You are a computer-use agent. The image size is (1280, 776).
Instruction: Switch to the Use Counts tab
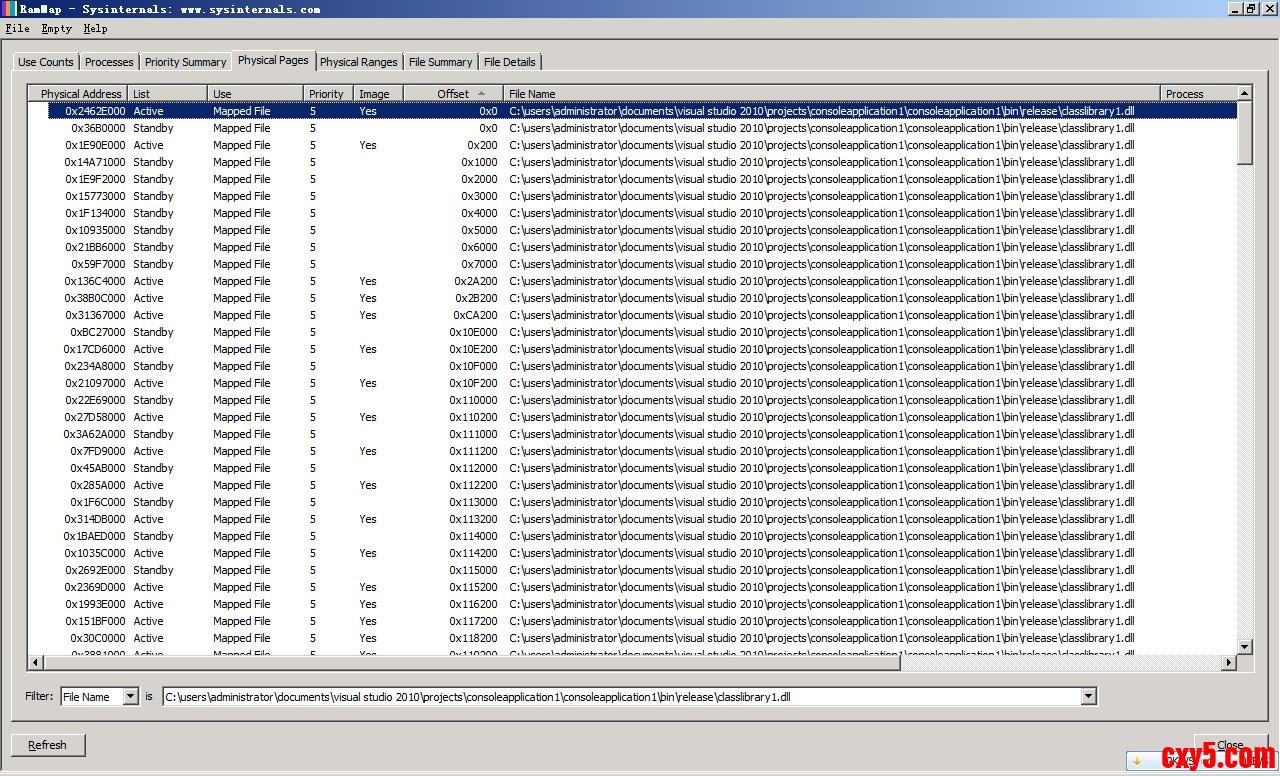[x=46, y=62]
